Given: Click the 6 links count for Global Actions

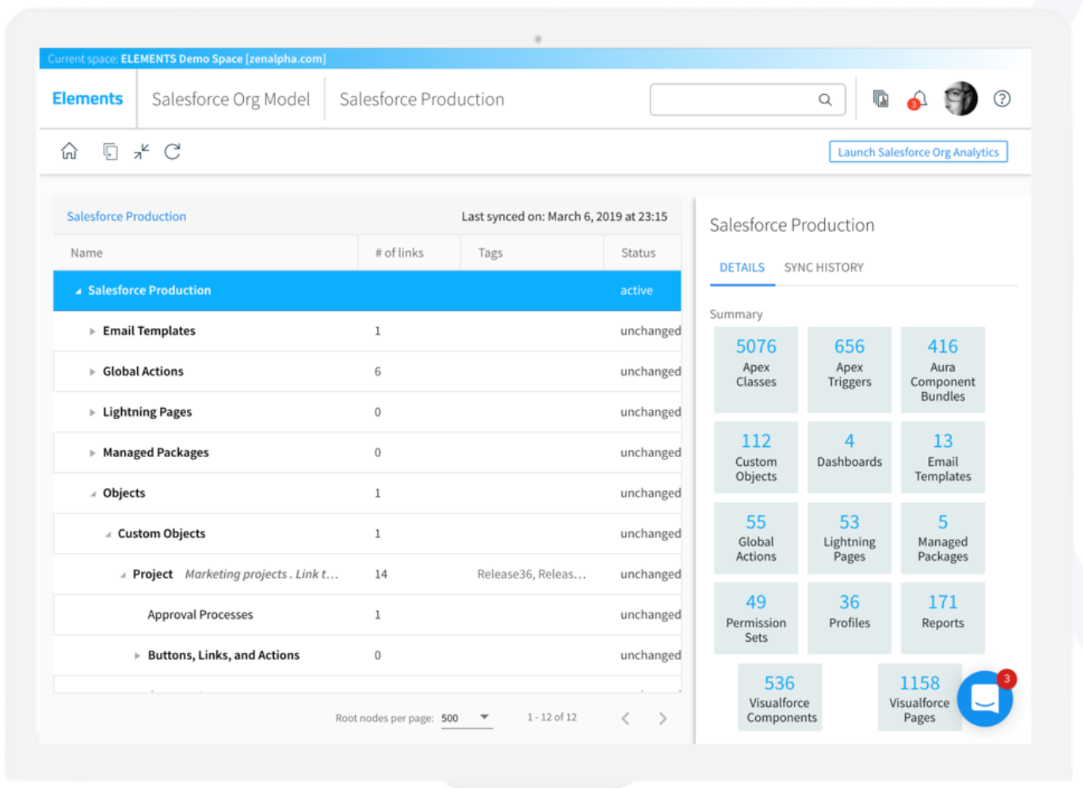Looking at the screenshot, I should (378, 372).
